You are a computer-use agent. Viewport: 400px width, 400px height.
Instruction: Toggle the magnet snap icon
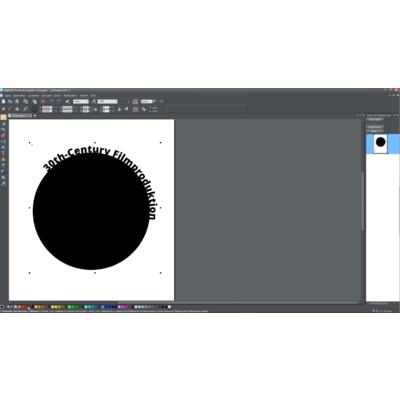tap(135, 101)
